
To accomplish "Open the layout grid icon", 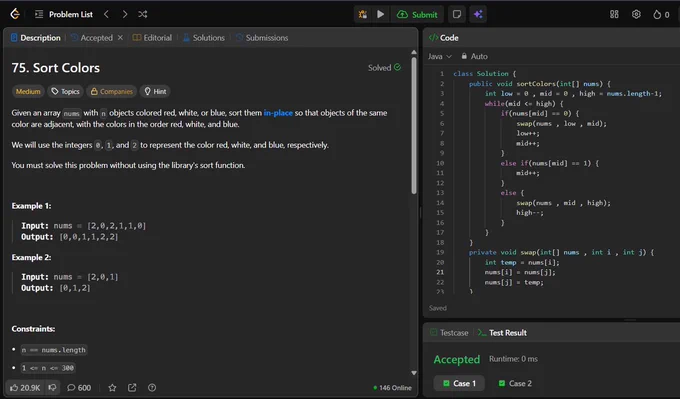I will click(614, 14).
